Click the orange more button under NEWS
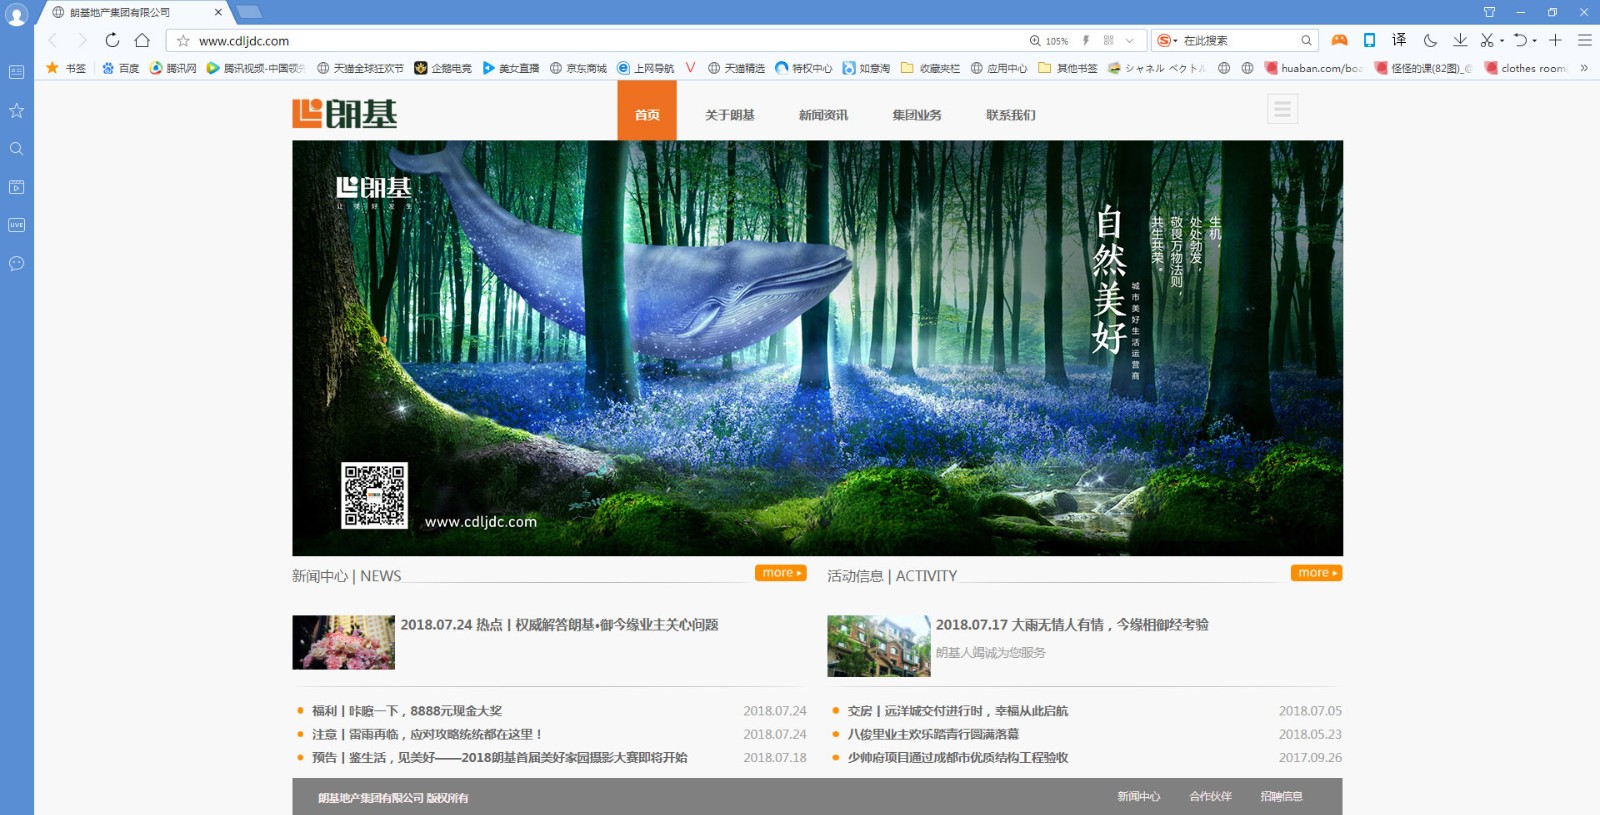This screenshot has width=1600, height=815. (x=780, y=573)
